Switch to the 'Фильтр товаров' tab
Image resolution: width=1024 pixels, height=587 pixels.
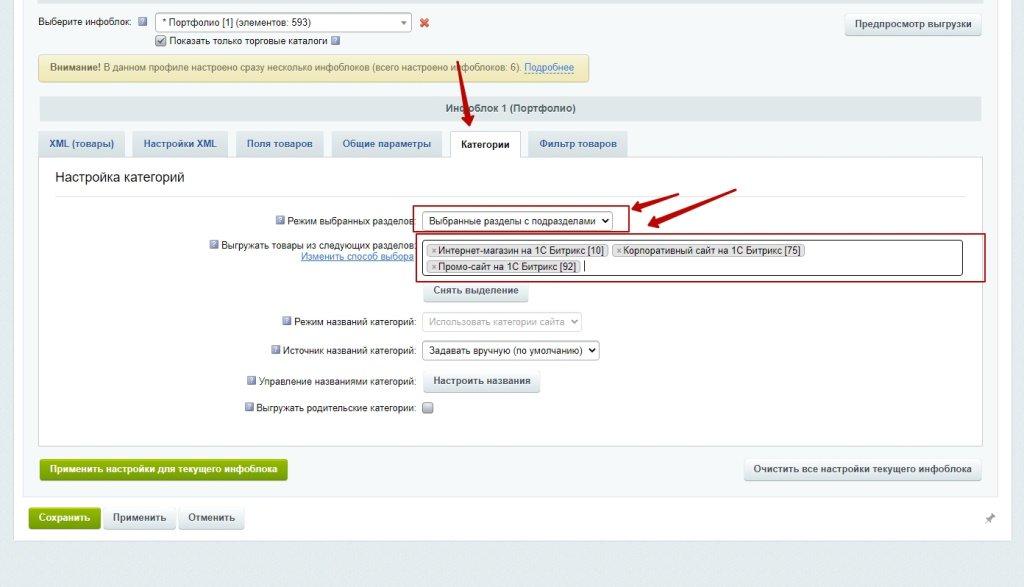tap(577, 144)
